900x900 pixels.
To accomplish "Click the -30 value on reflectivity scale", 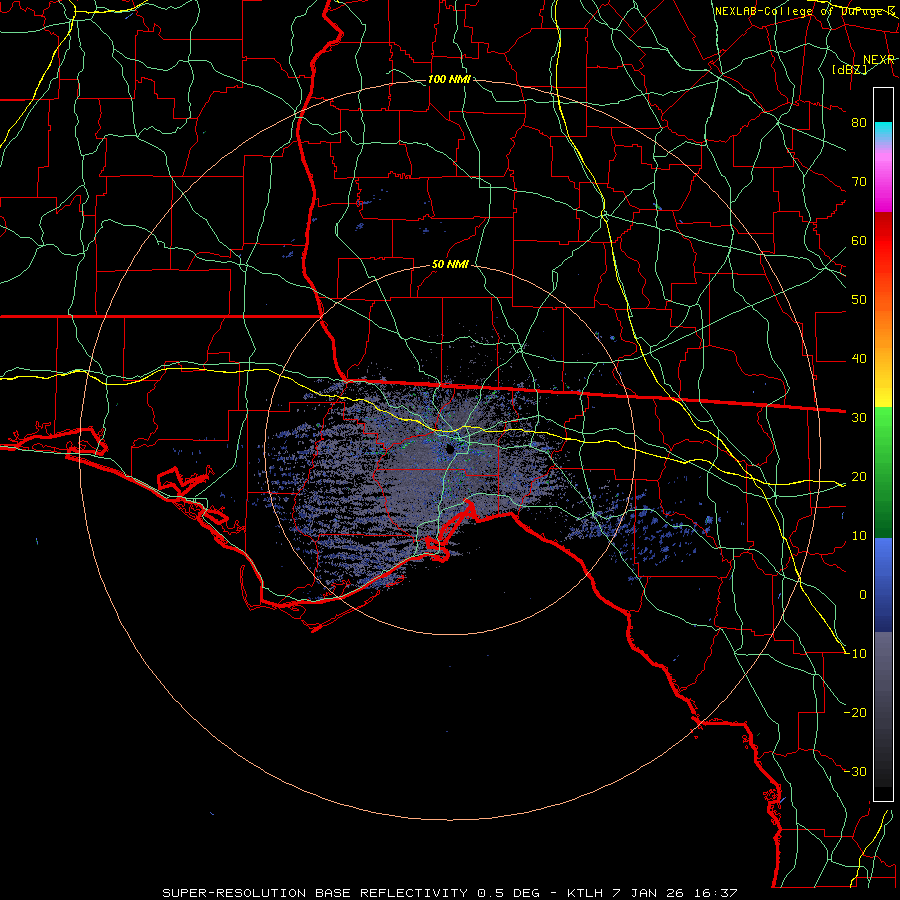I will 855,772.
